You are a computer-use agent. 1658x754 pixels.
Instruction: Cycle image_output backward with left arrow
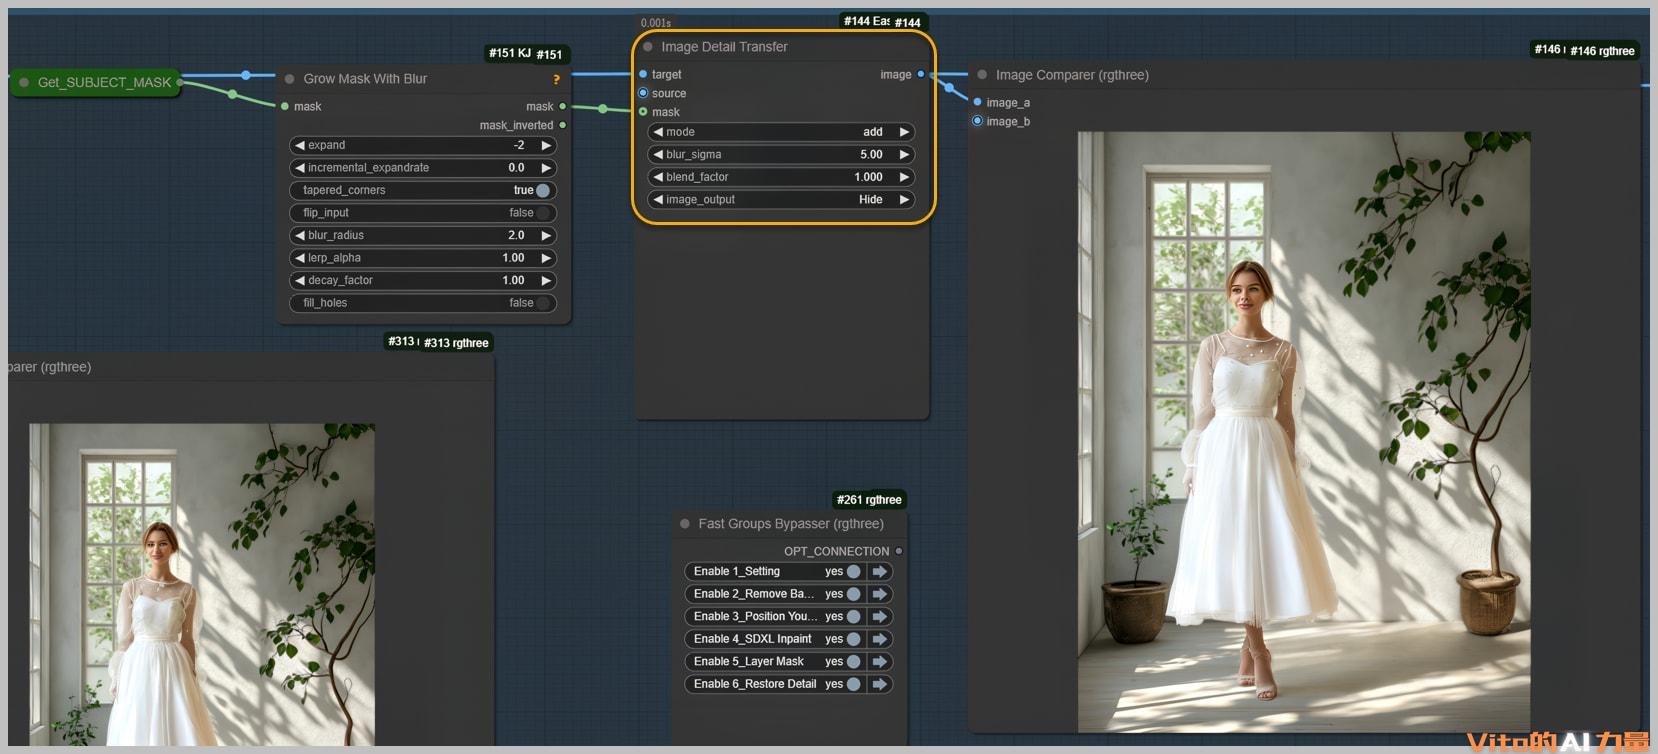[x=658, y=200]
